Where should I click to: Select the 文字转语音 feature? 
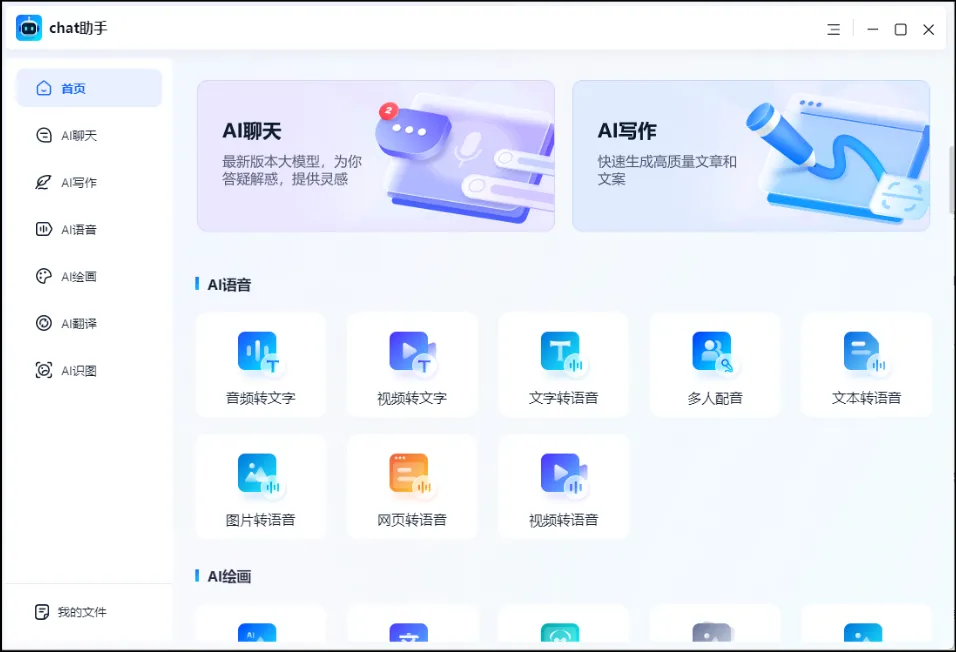tap(563, 365)
